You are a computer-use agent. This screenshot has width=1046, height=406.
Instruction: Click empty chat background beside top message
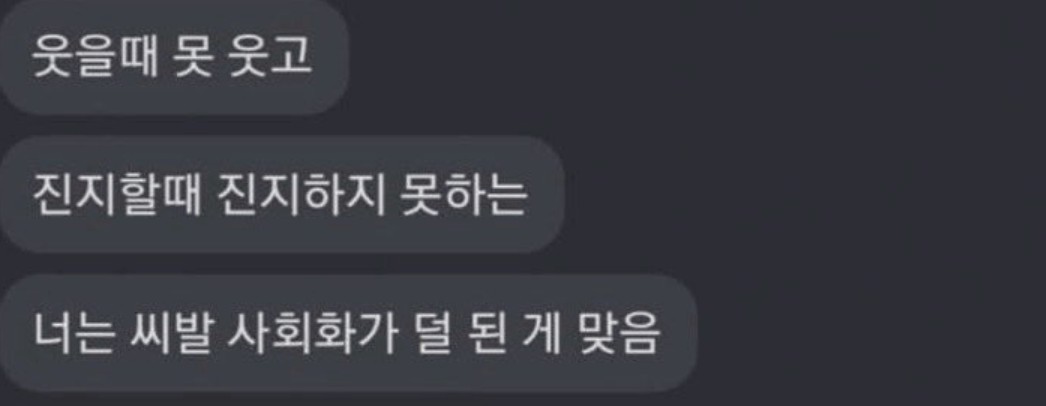694,57
